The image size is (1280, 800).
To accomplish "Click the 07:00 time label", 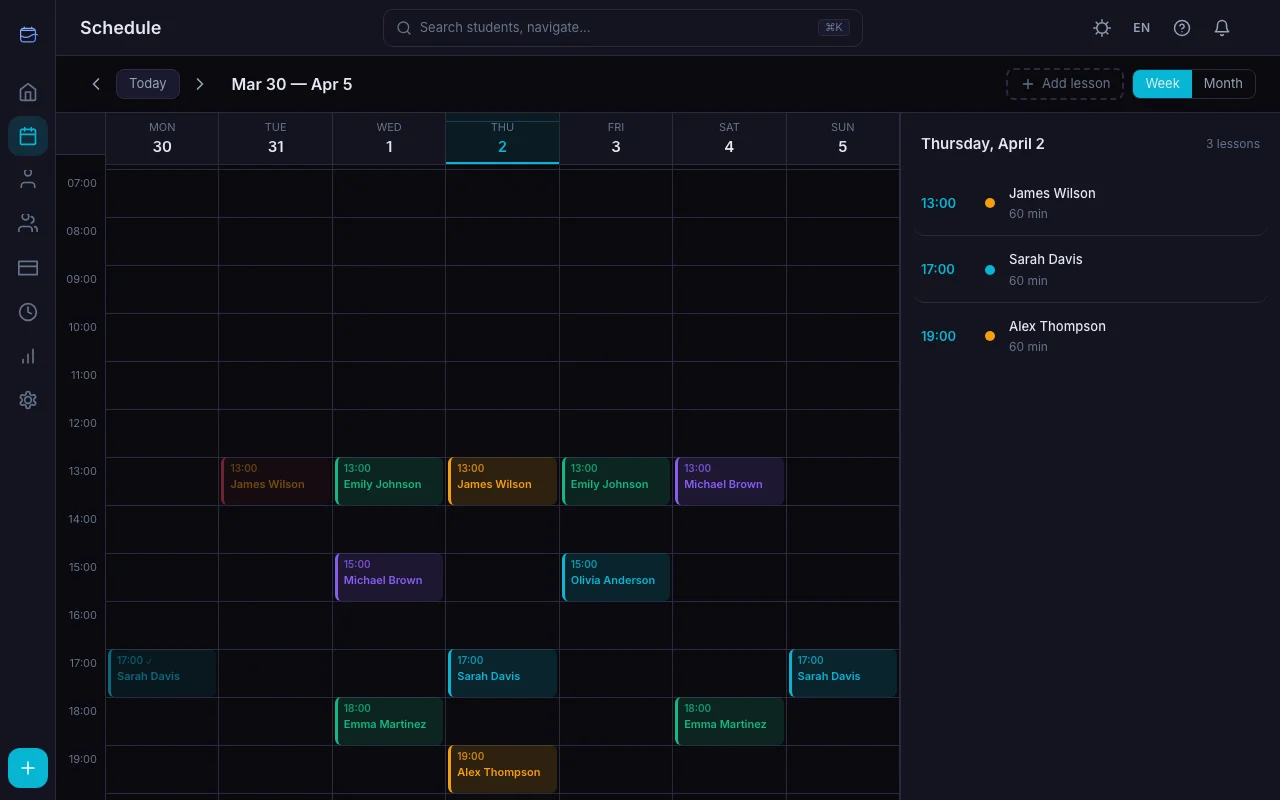I will [x=82, y=183].
